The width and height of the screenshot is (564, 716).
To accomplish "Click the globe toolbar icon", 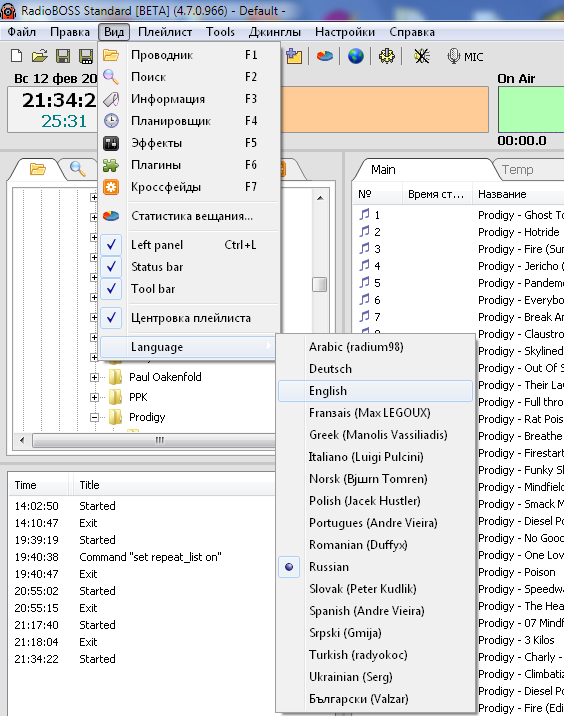I will pos(356,56).
